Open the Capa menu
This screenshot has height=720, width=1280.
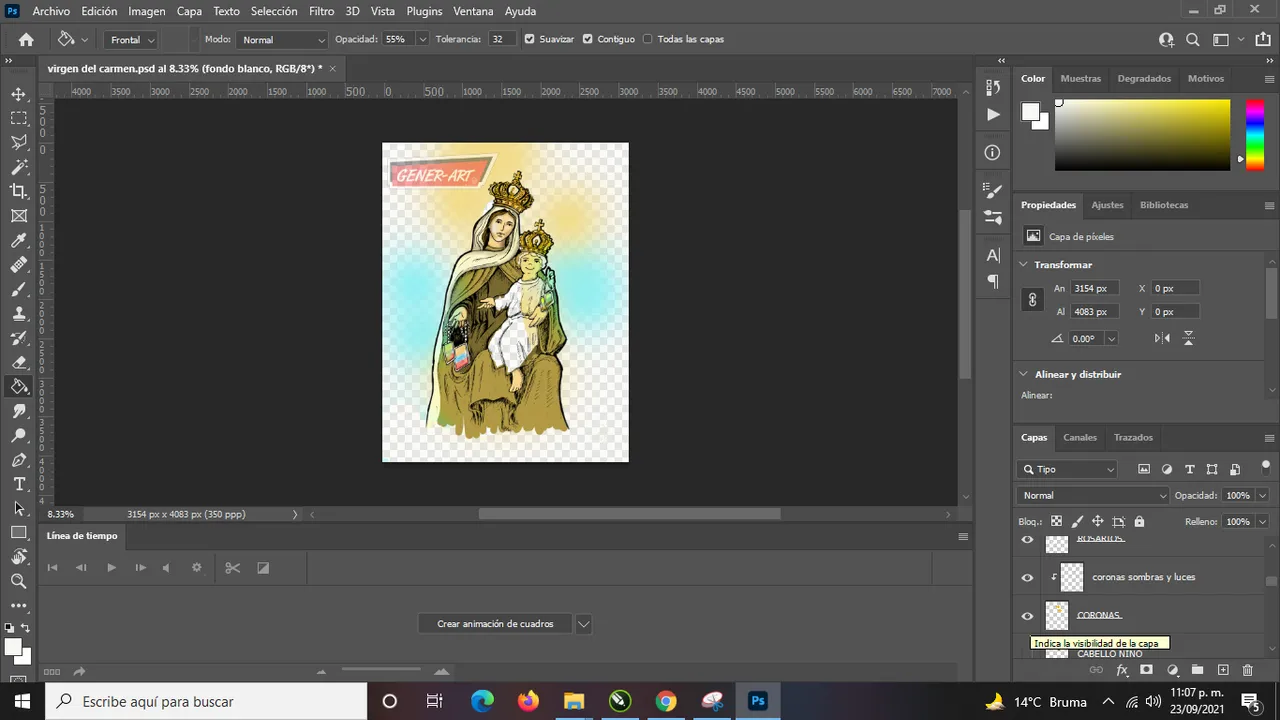189,11
